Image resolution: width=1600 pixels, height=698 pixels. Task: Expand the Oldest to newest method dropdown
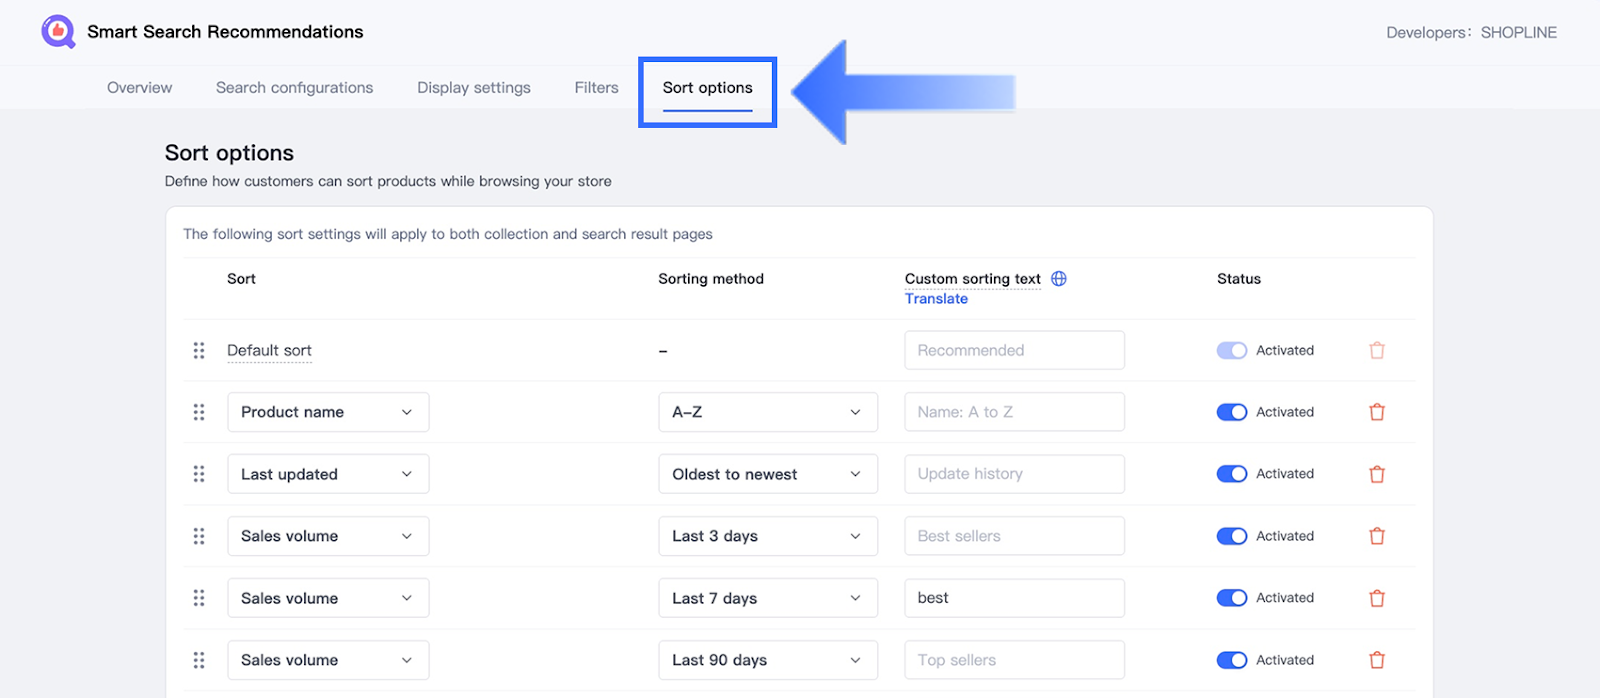tap(767, 474)
